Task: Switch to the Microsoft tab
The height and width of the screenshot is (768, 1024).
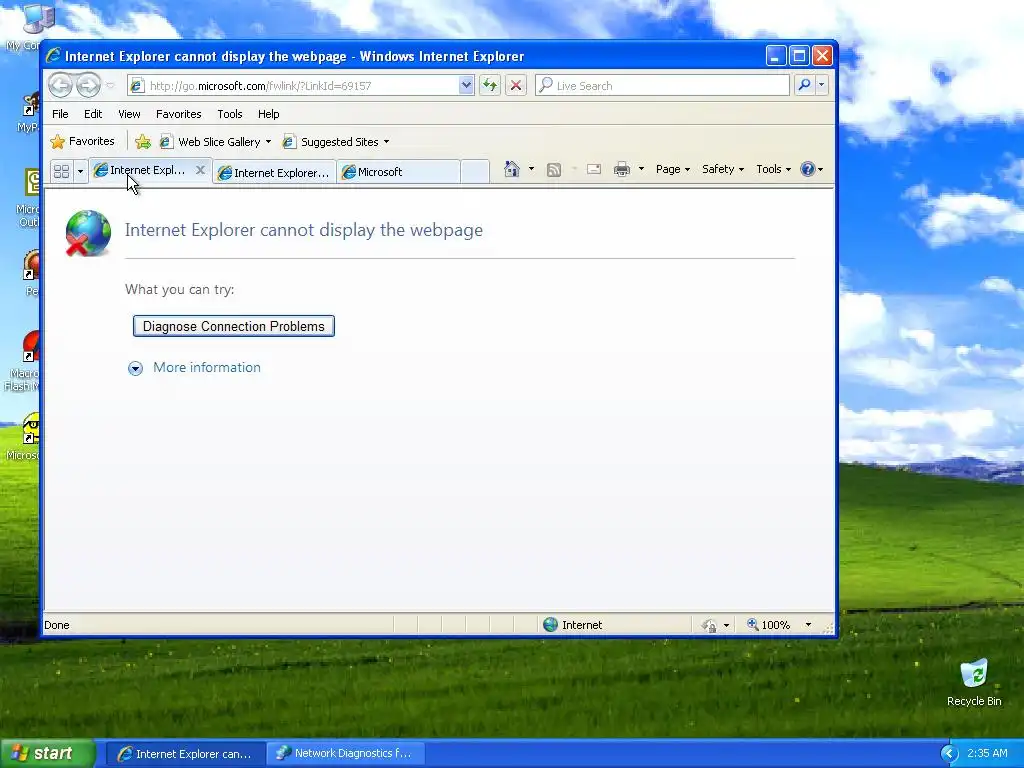Action: pyautogui.click(x=398, y=172)
